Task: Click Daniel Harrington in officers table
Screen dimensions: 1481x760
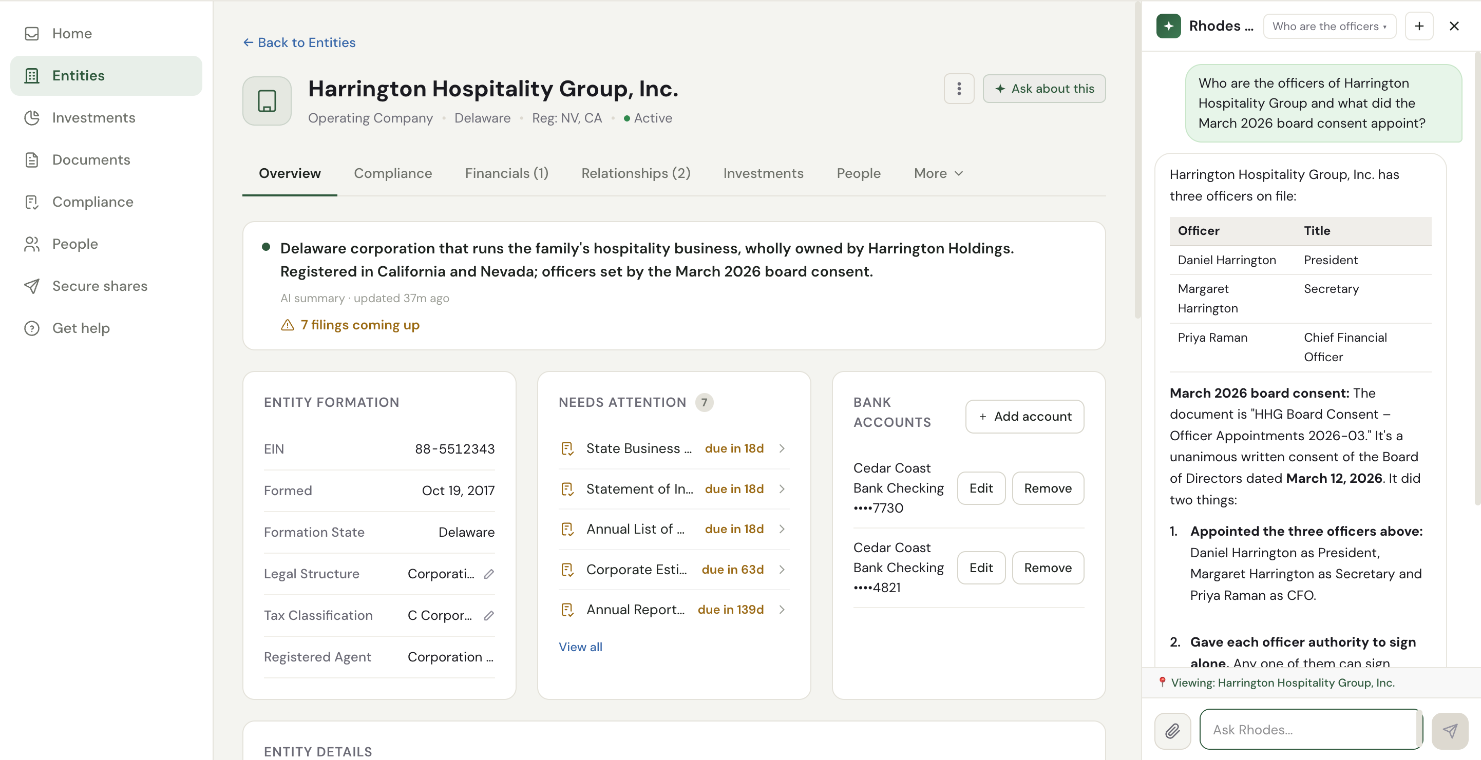Action: pyautogui.click(x=1227, y=260)
